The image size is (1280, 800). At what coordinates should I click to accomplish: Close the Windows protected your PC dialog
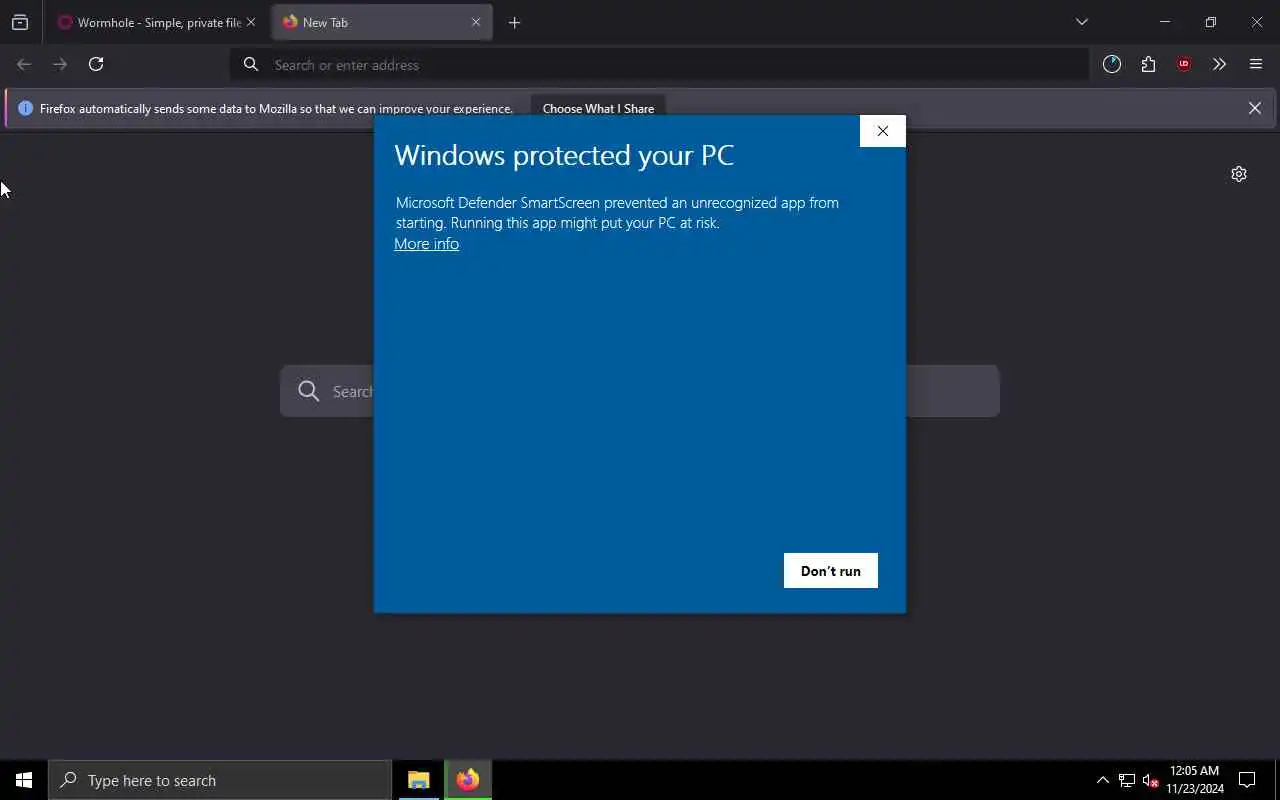click(x=882, y=131)
